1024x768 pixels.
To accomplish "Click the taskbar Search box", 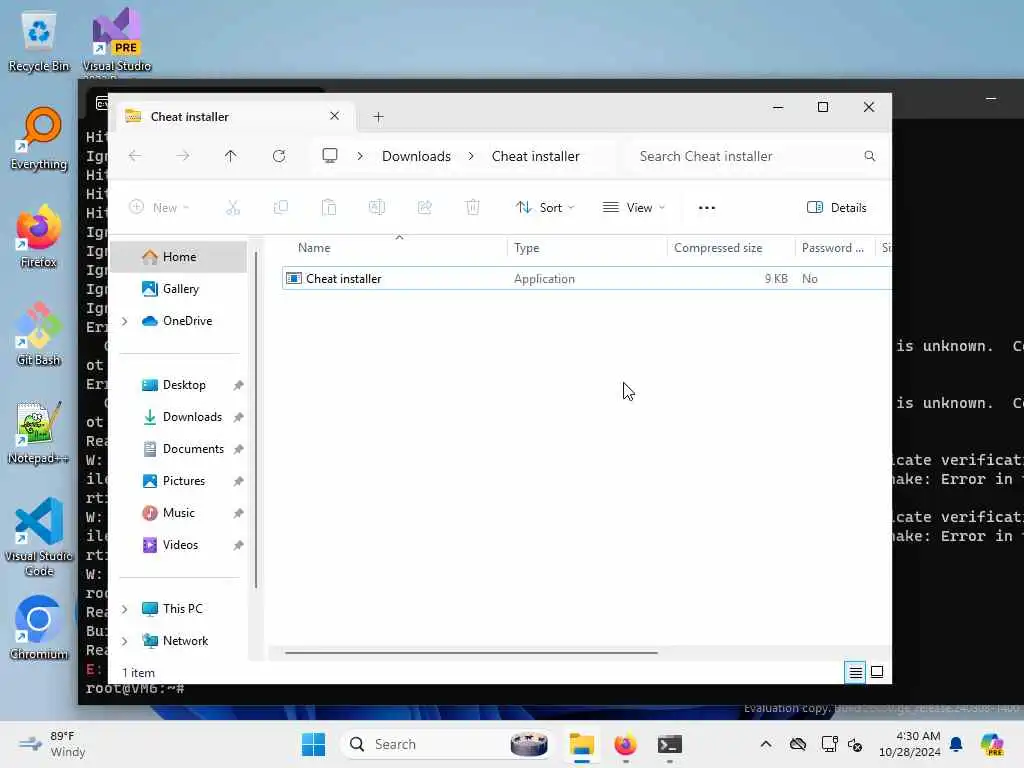I will 446,744.
